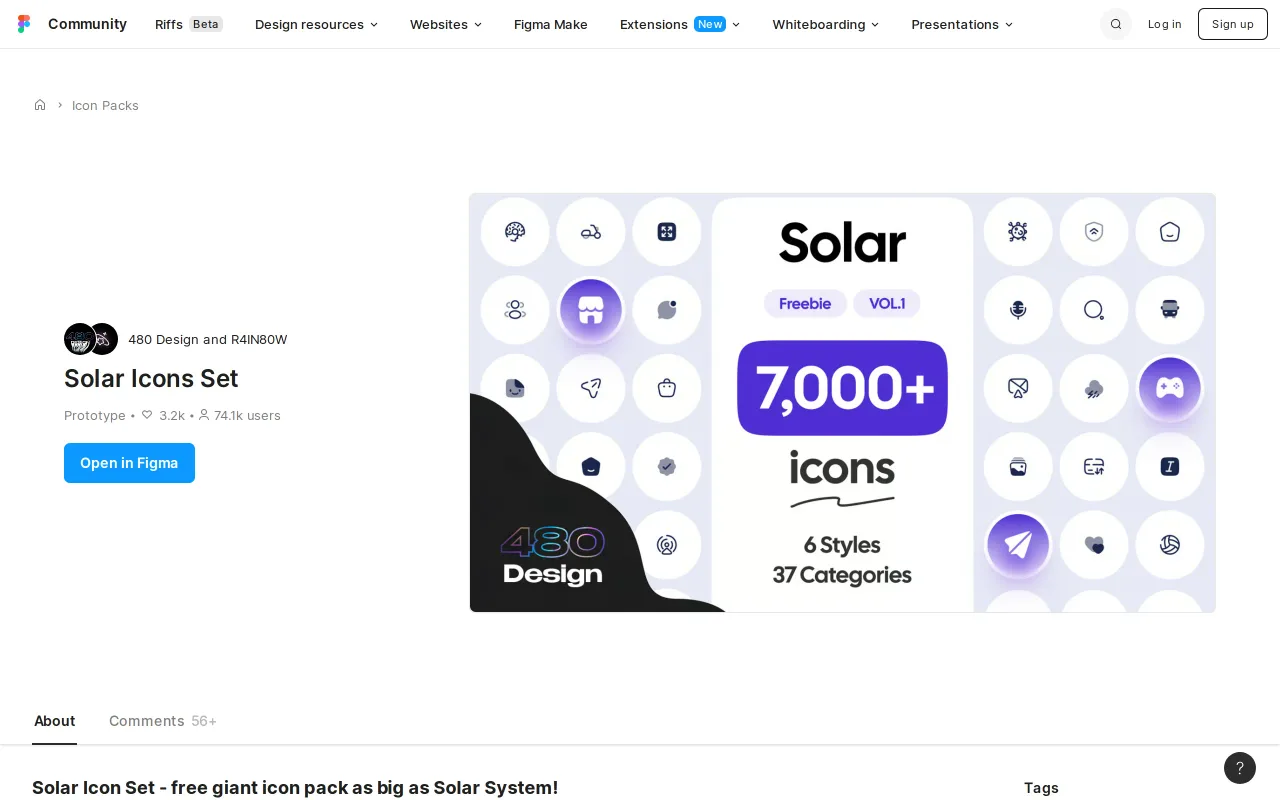Screen dimensions: 1280x800
Task: Click the 'Solar Icon Set - free giant icon pack' heading
Action: coord(295,787)
